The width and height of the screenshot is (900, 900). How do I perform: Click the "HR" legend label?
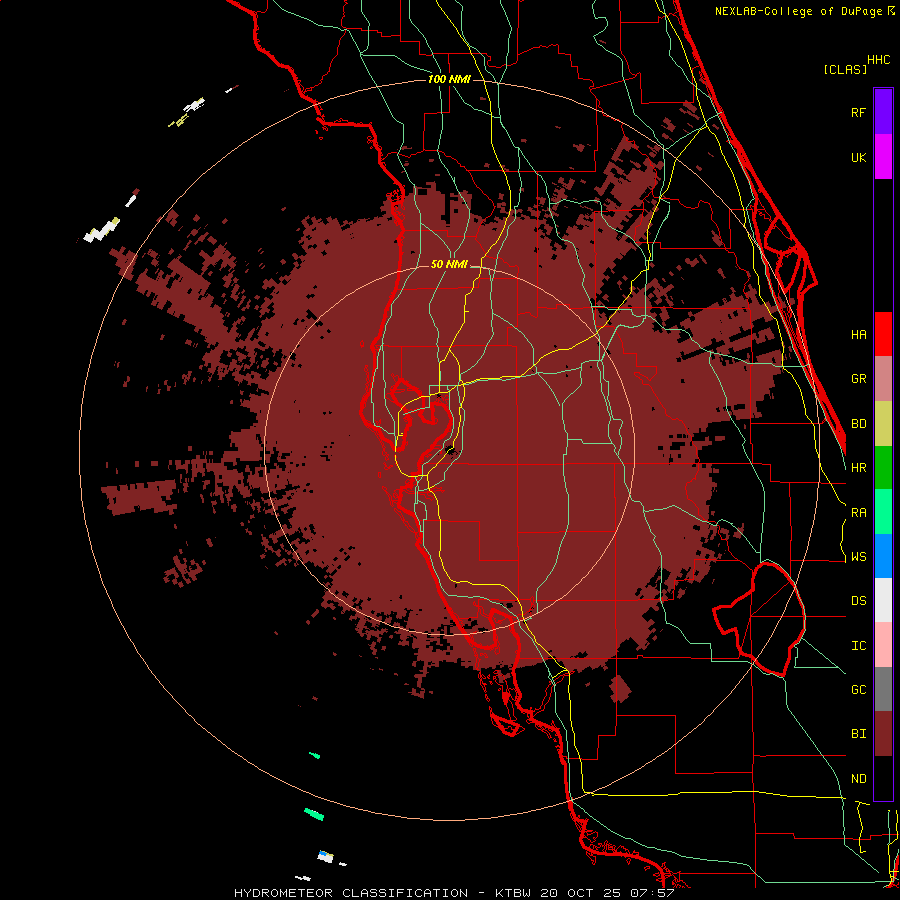pyautogui.click(x=858, y=468)
